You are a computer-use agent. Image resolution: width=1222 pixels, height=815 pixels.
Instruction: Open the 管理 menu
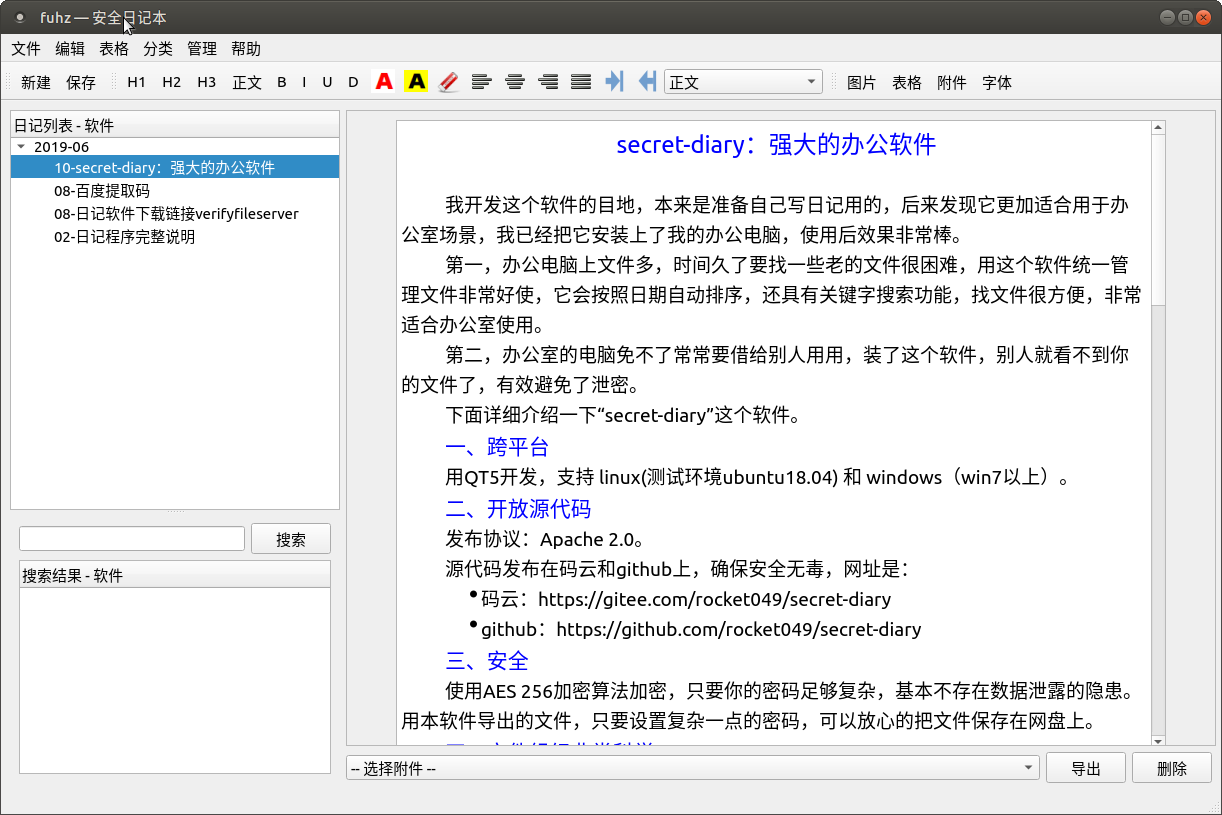(x=202, y=48)
